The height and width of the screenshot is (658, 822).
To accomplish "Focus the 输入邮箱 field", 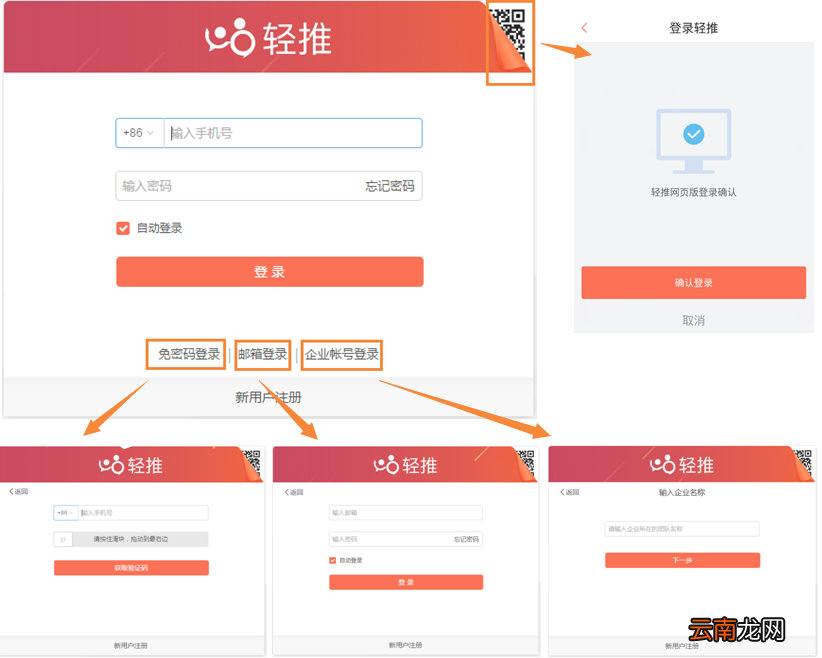I will [406, 513].
